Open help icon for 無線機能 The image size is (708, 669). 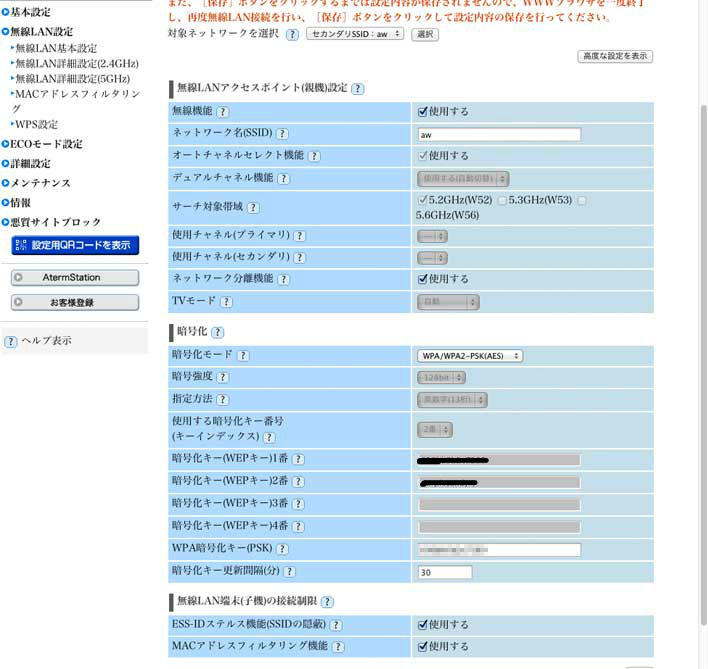point(223,112)
